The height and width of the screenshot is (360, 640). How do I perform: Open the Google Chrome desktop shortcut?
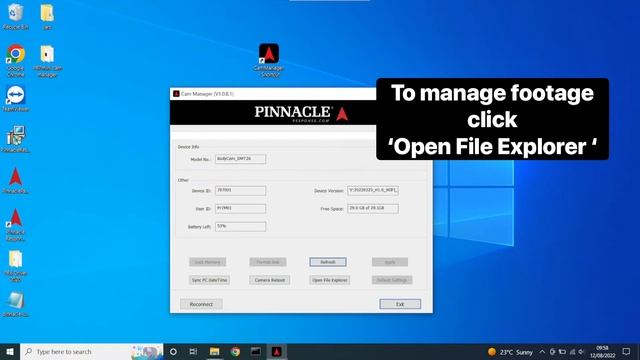[x=16, y=60]
